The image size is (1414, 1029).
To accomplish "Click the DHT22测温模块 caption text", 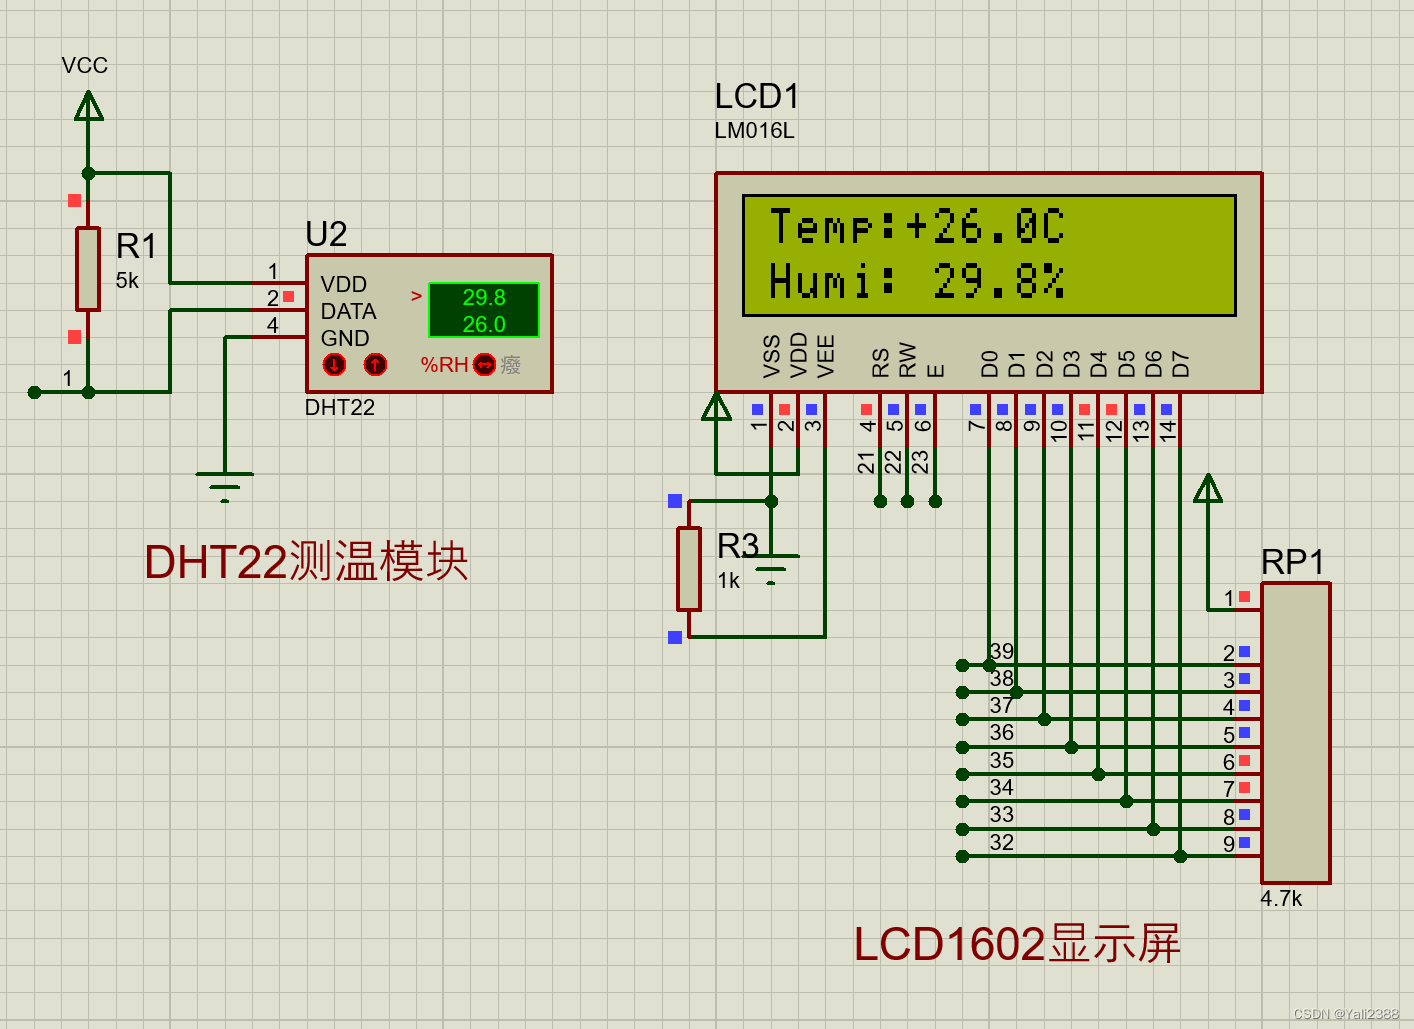I will 306,561.
